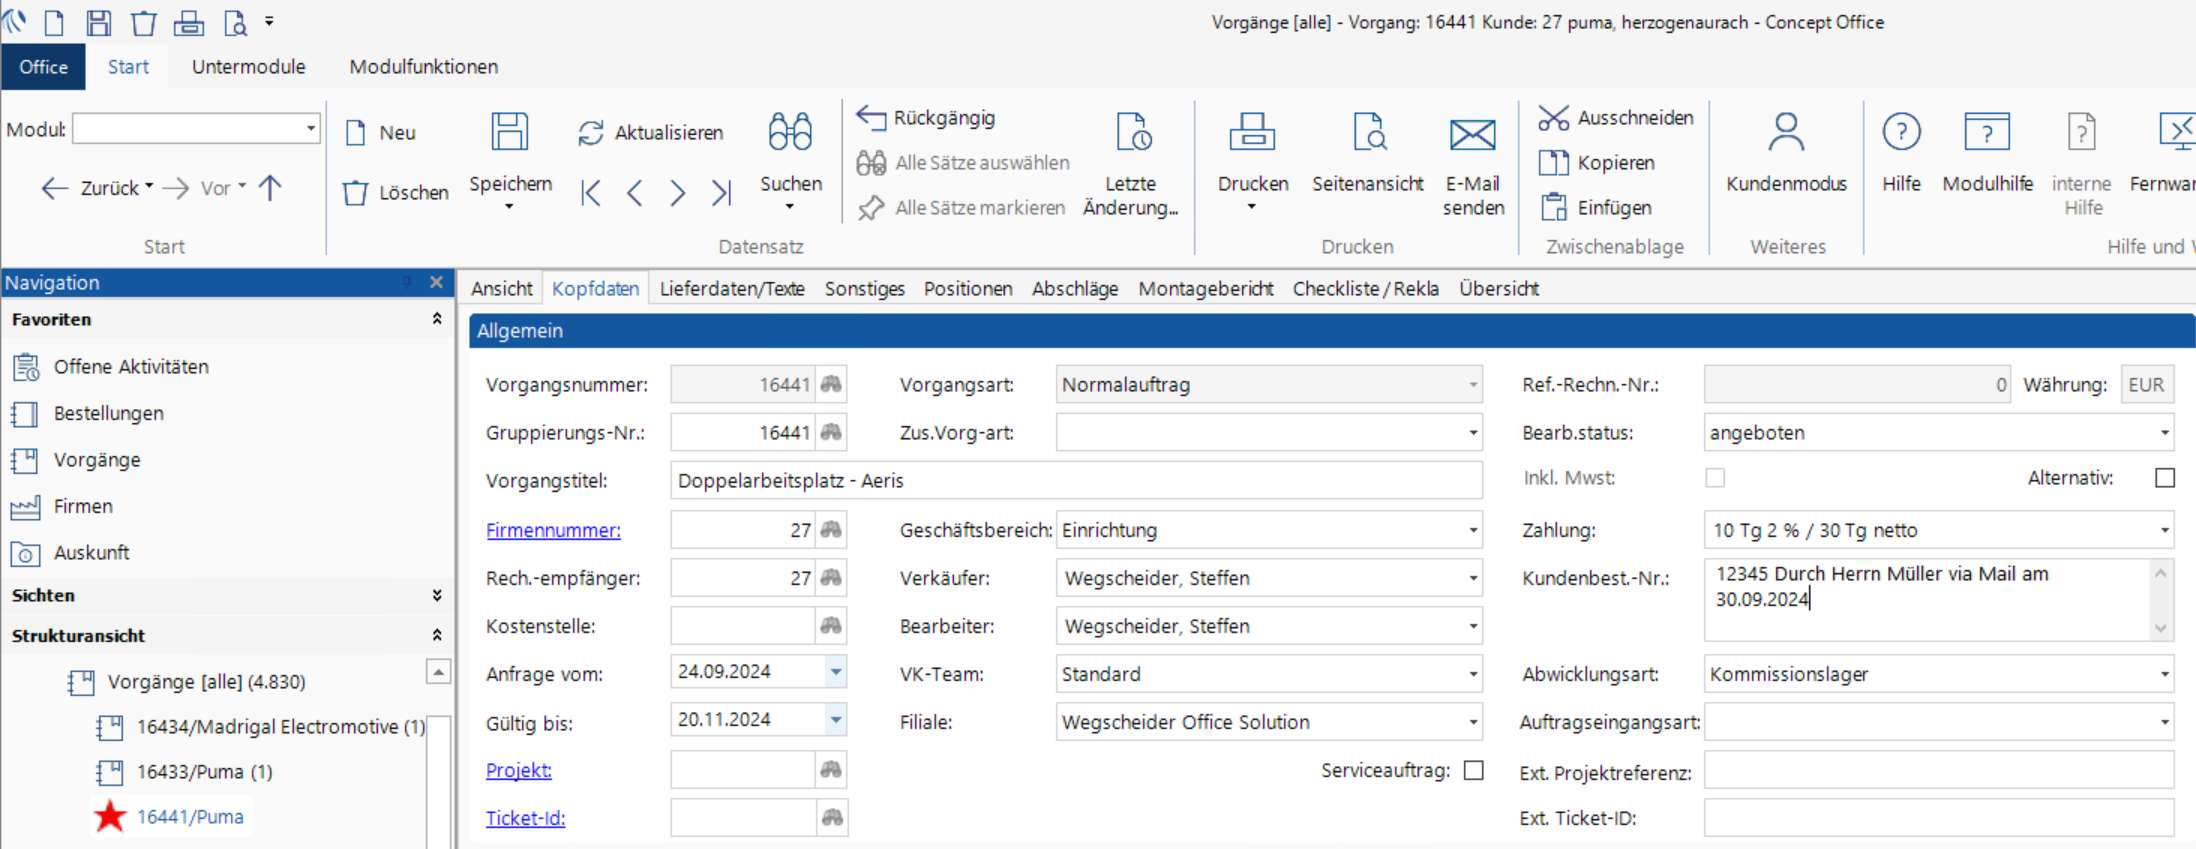
Task: Click Ausschneiden scissors
Action: pos(1616,118)
